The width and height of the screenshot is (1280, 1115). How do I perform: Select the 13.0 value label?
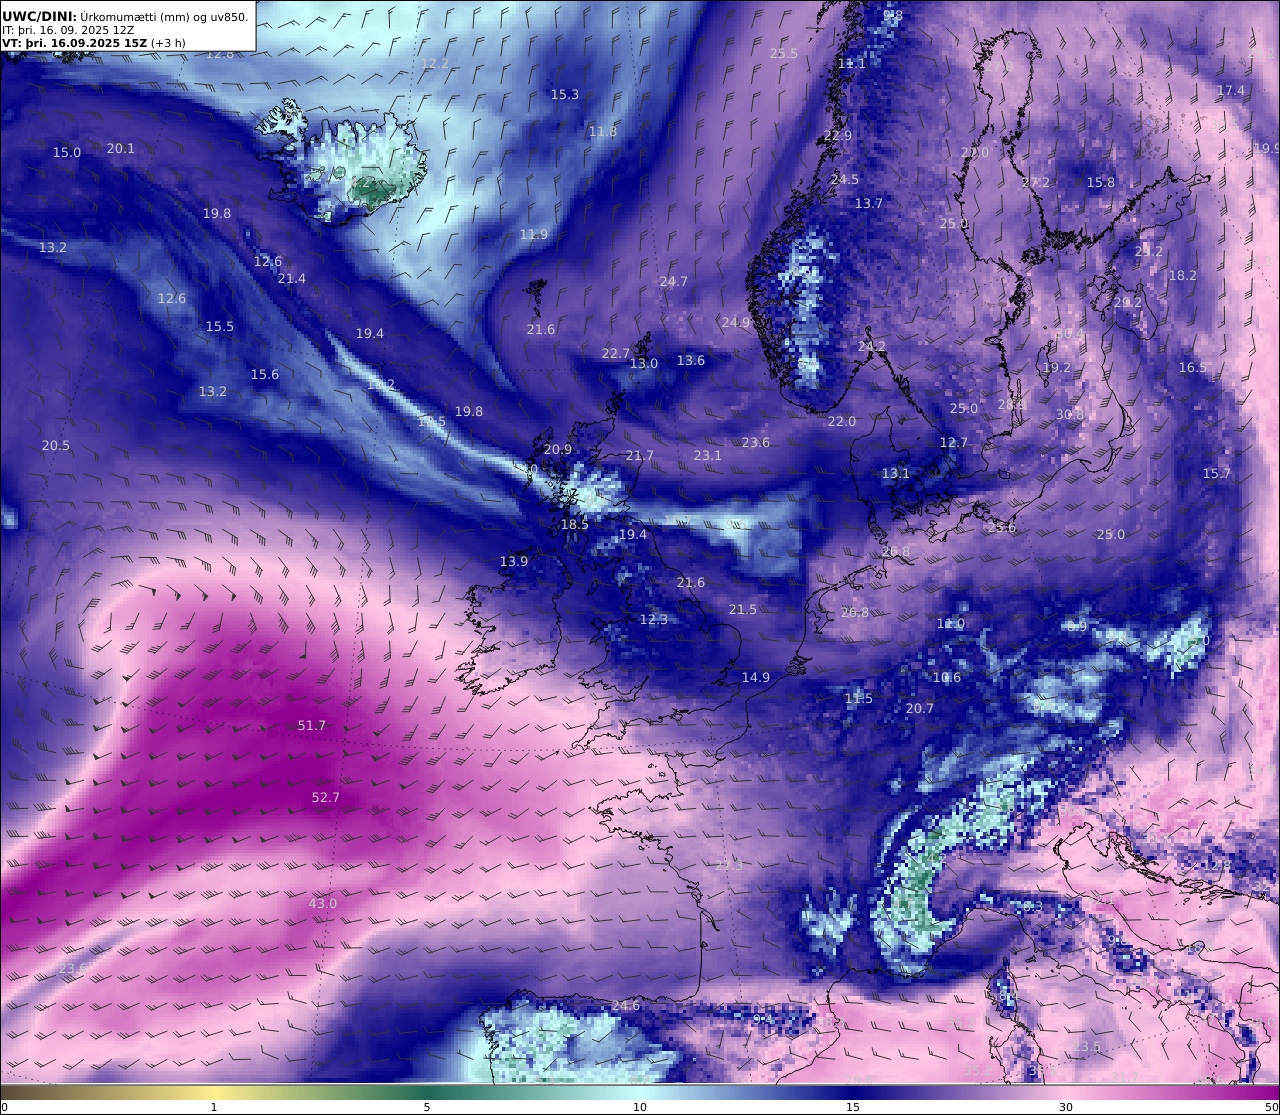pos(644,363)
